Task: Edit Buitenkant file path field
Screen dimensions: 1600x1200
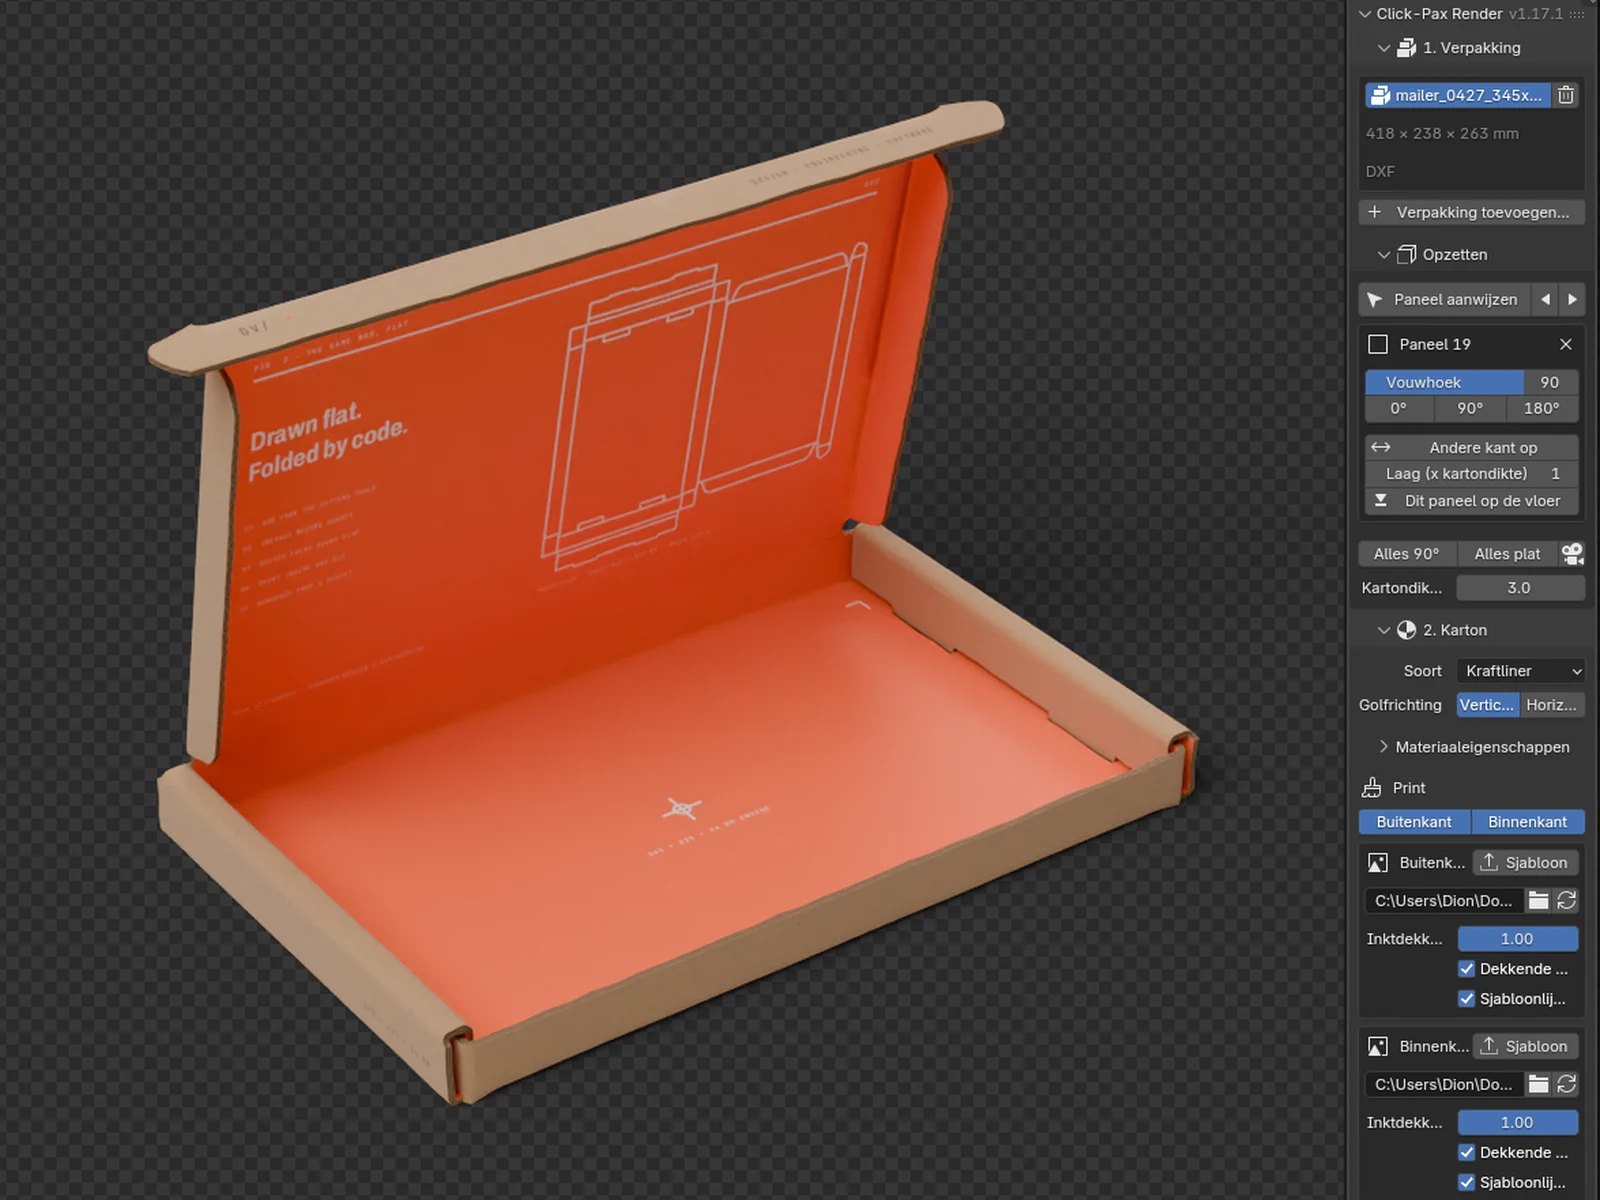Action: tap(1444, 901)
